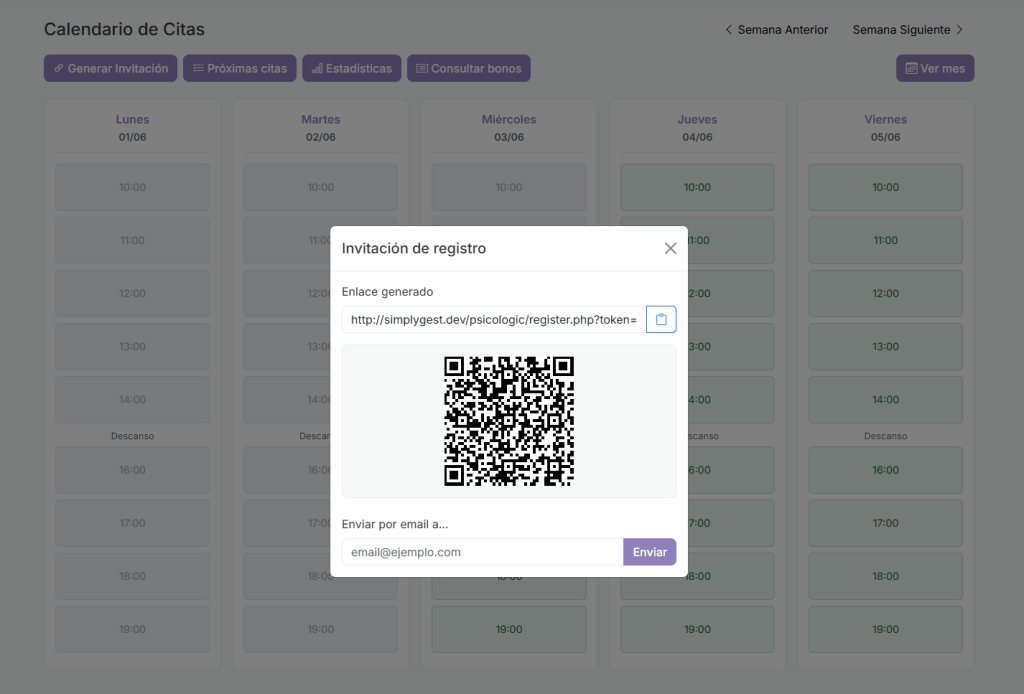Go to Semana Siguiente

[x=908, y=29]
